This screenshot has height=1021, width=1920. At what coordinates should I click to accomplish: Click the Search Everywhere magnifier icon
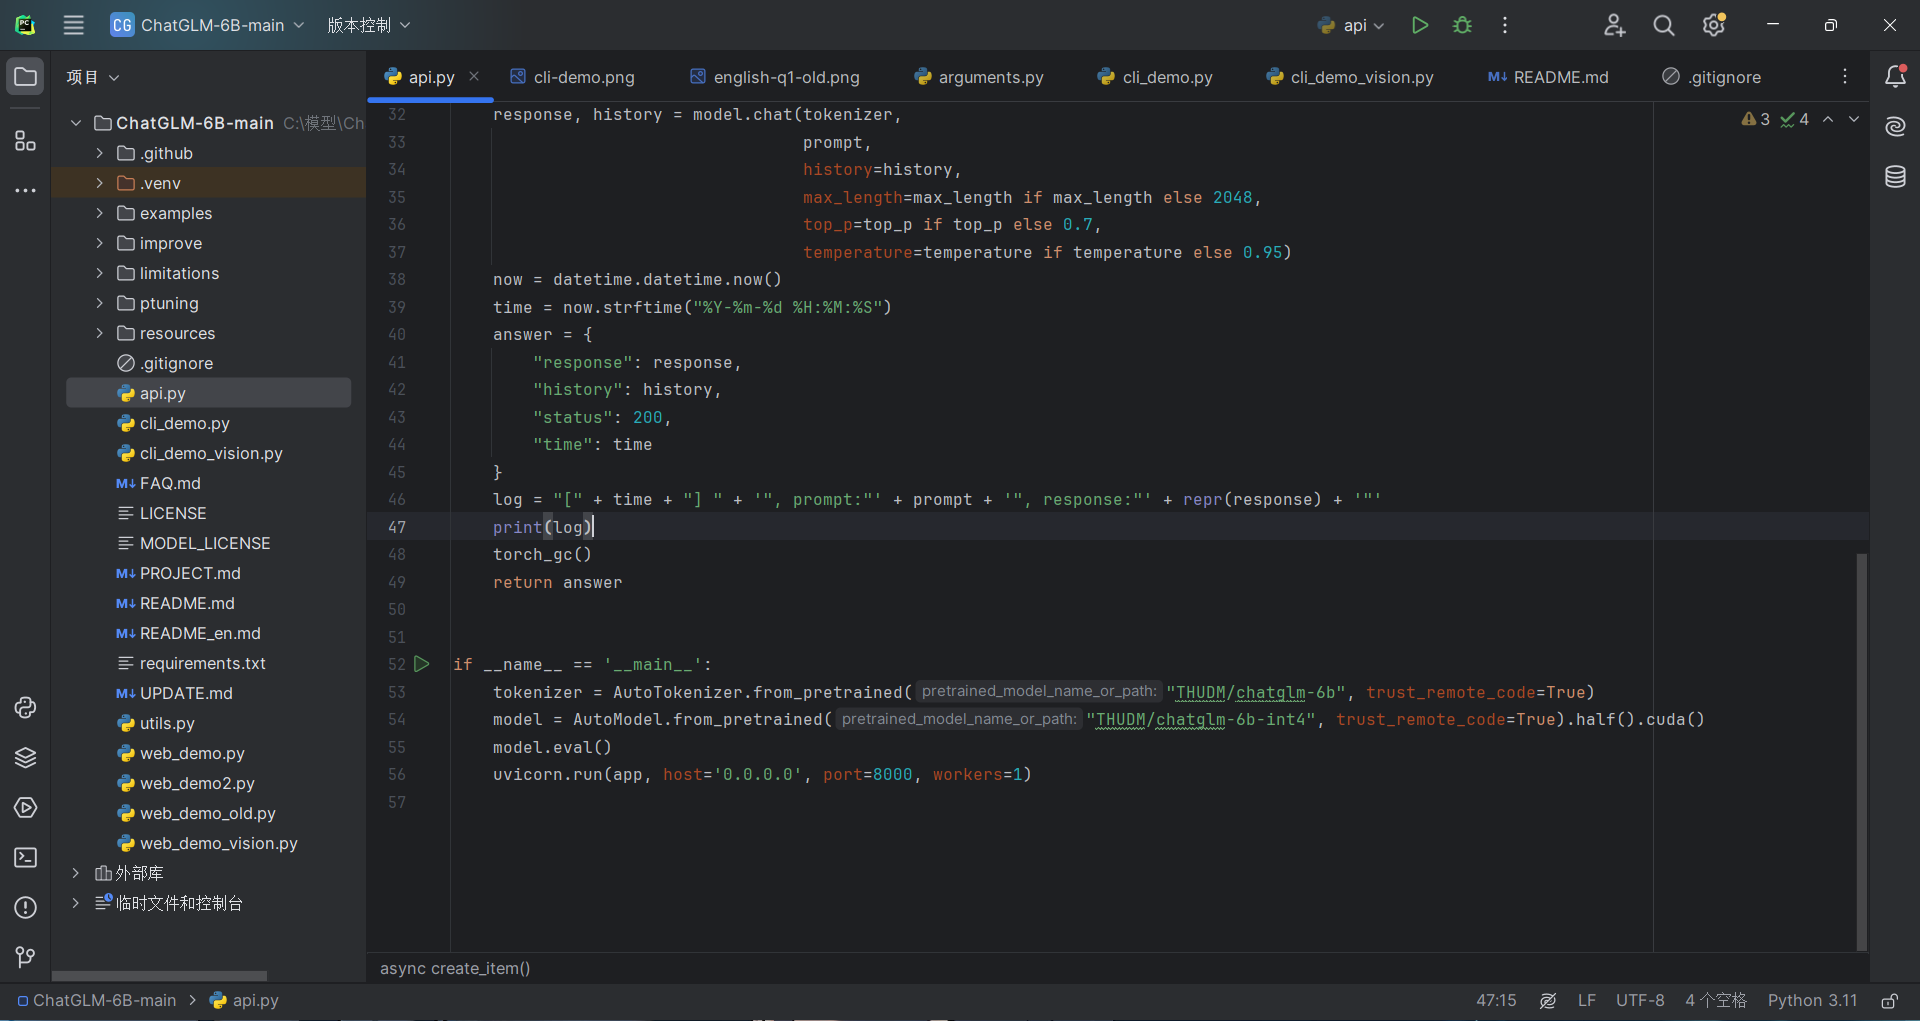pyautogui.click(x=1663, y=25)
